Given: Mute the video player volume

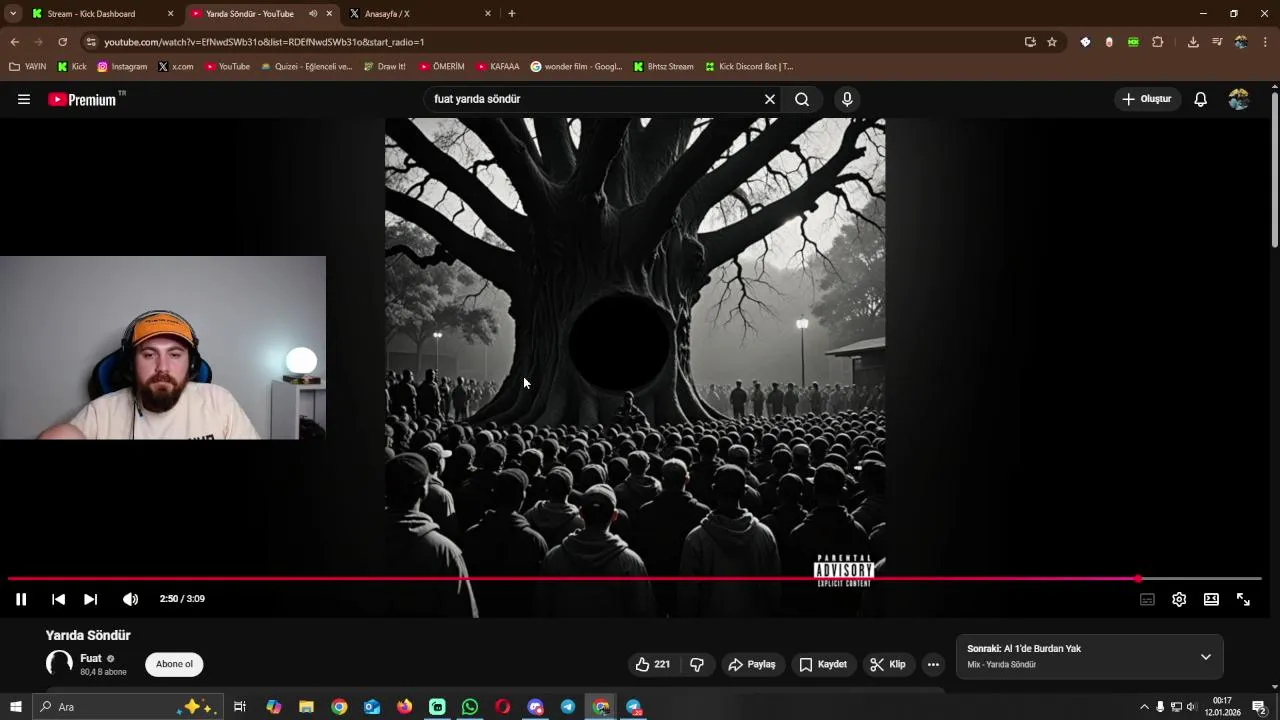Looking at the screenshot, I should (x=130, y=599).
